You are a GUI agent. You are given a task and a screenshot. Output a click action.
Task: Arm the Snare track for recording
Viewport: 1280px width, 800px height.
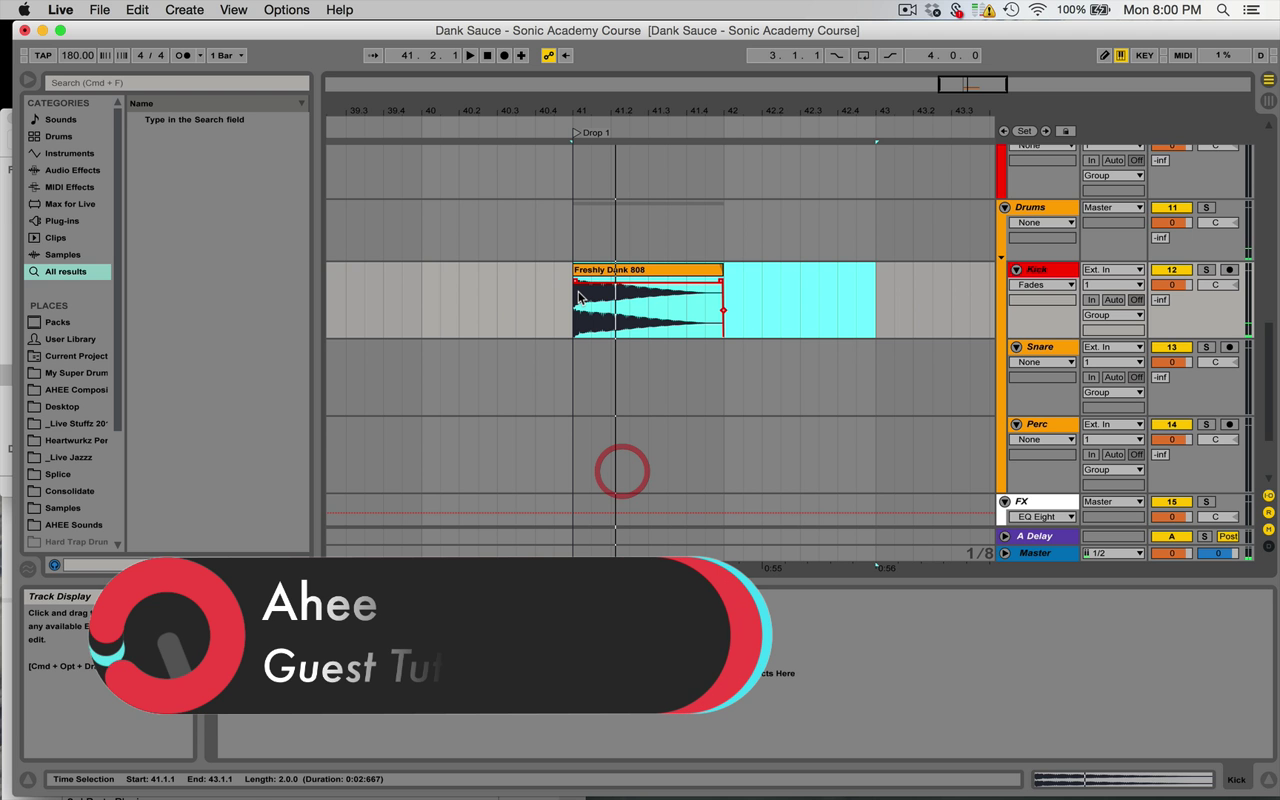pos(1229,347)
